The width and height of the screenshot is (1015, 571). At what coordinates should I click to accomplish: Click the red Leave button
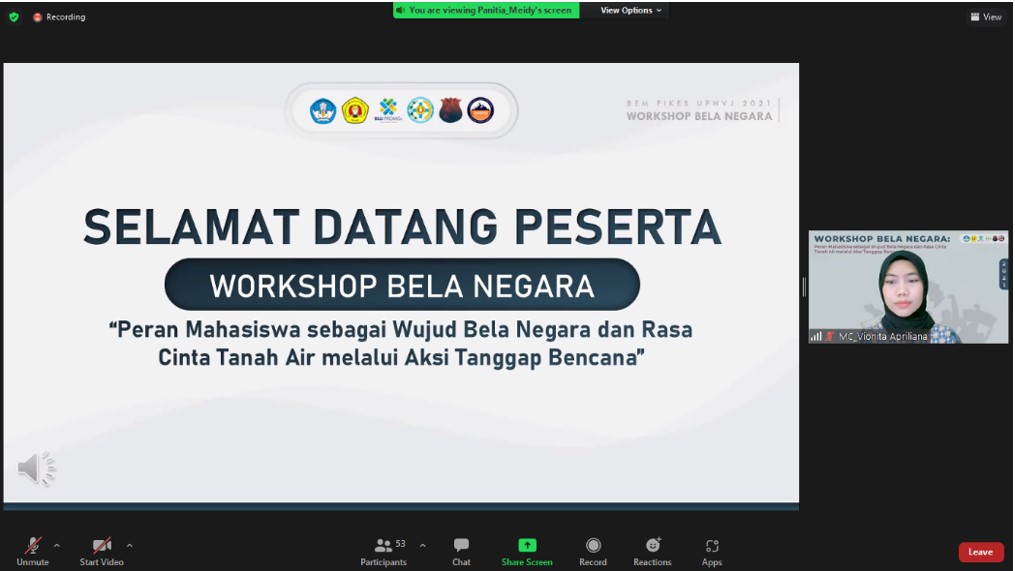[x=980, y=552]
